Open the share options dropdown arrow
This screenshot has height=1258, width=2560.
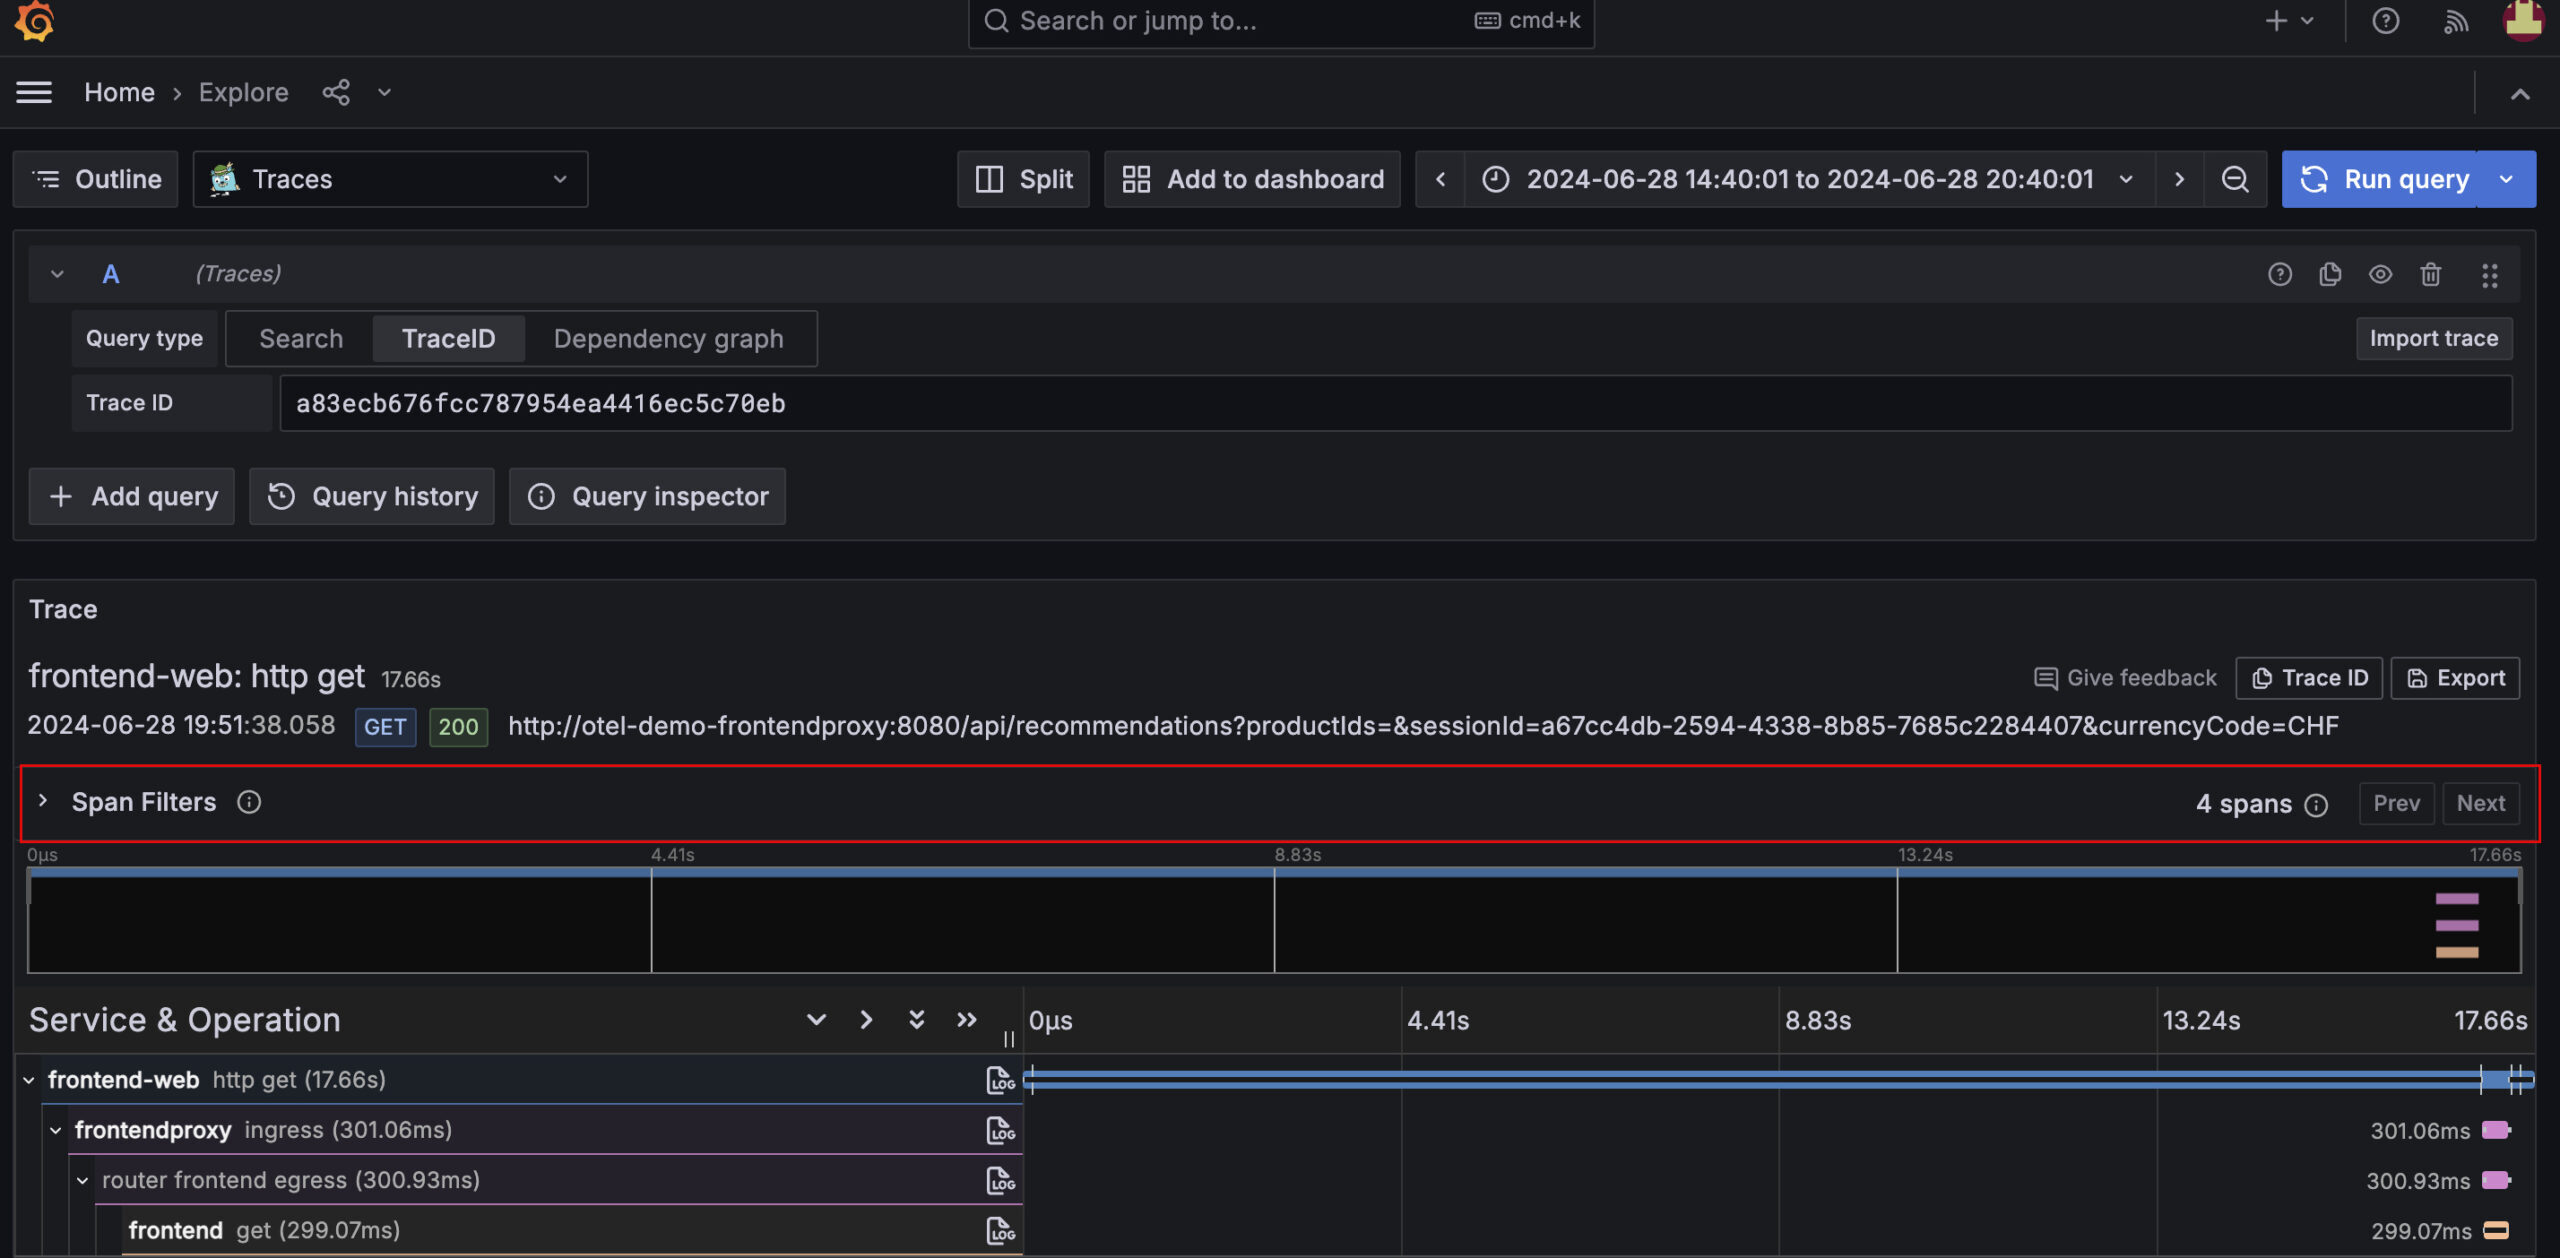pyautogui.click(x=384, y=92)
